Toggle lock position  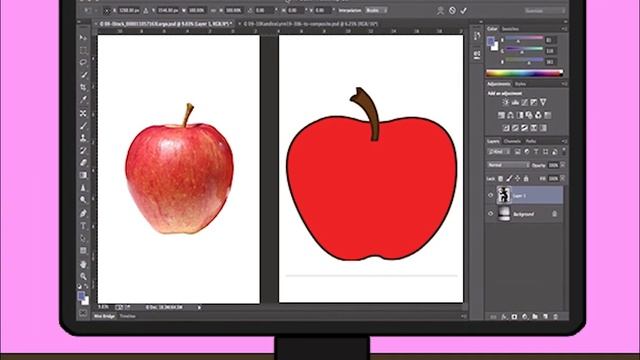coord(518,178)
